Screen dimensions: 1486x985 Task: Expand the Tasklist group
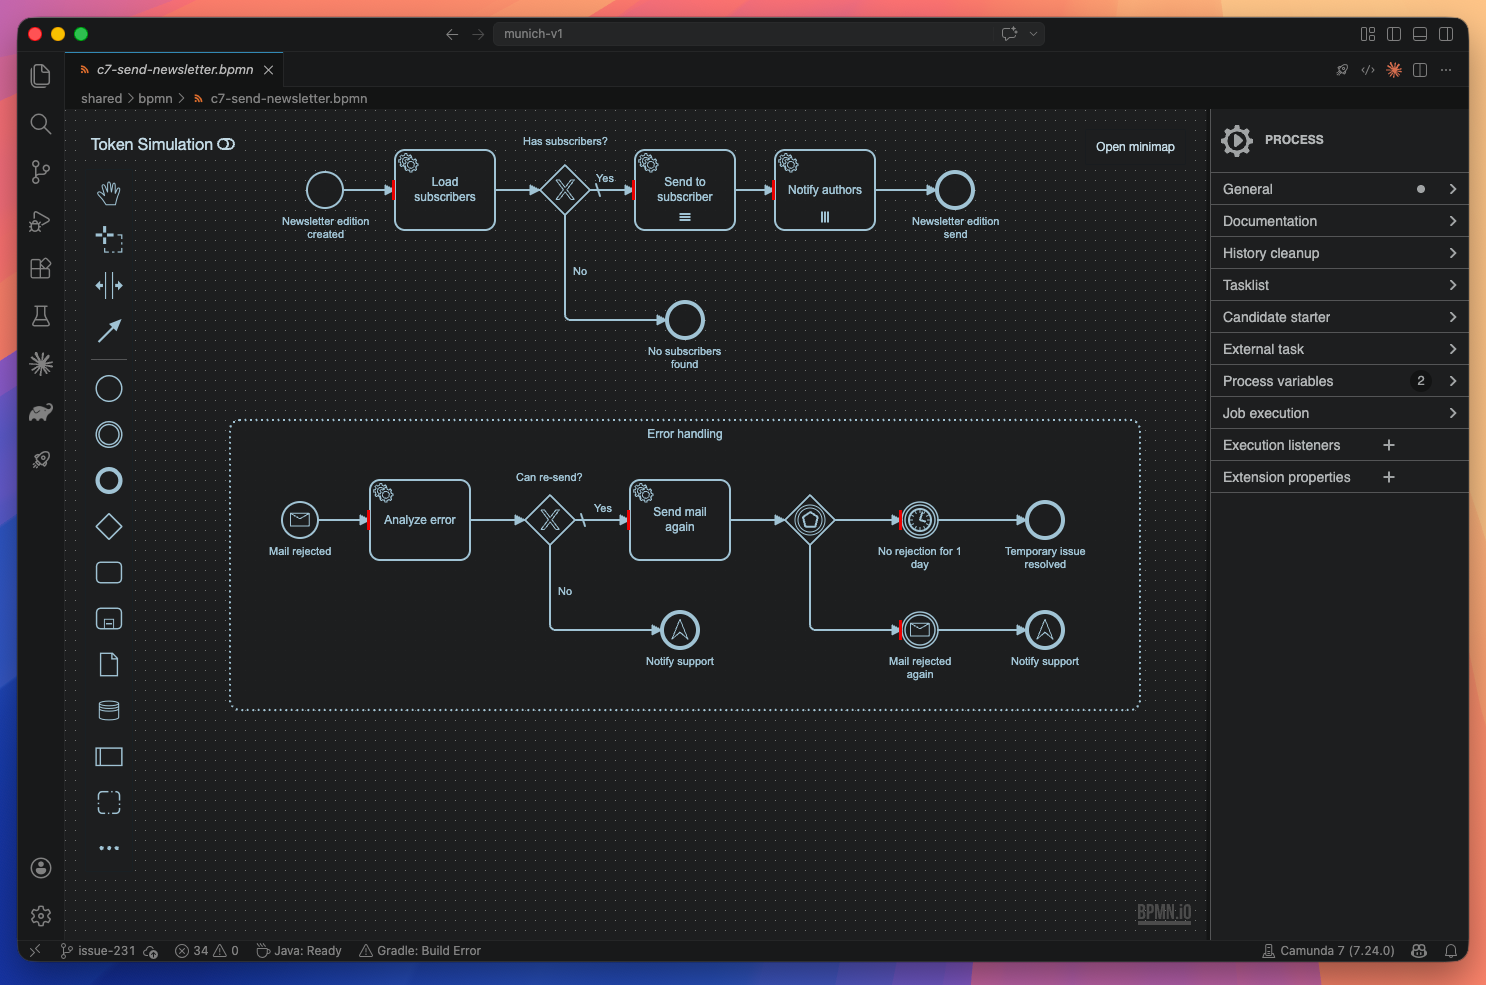point(1340,285)
